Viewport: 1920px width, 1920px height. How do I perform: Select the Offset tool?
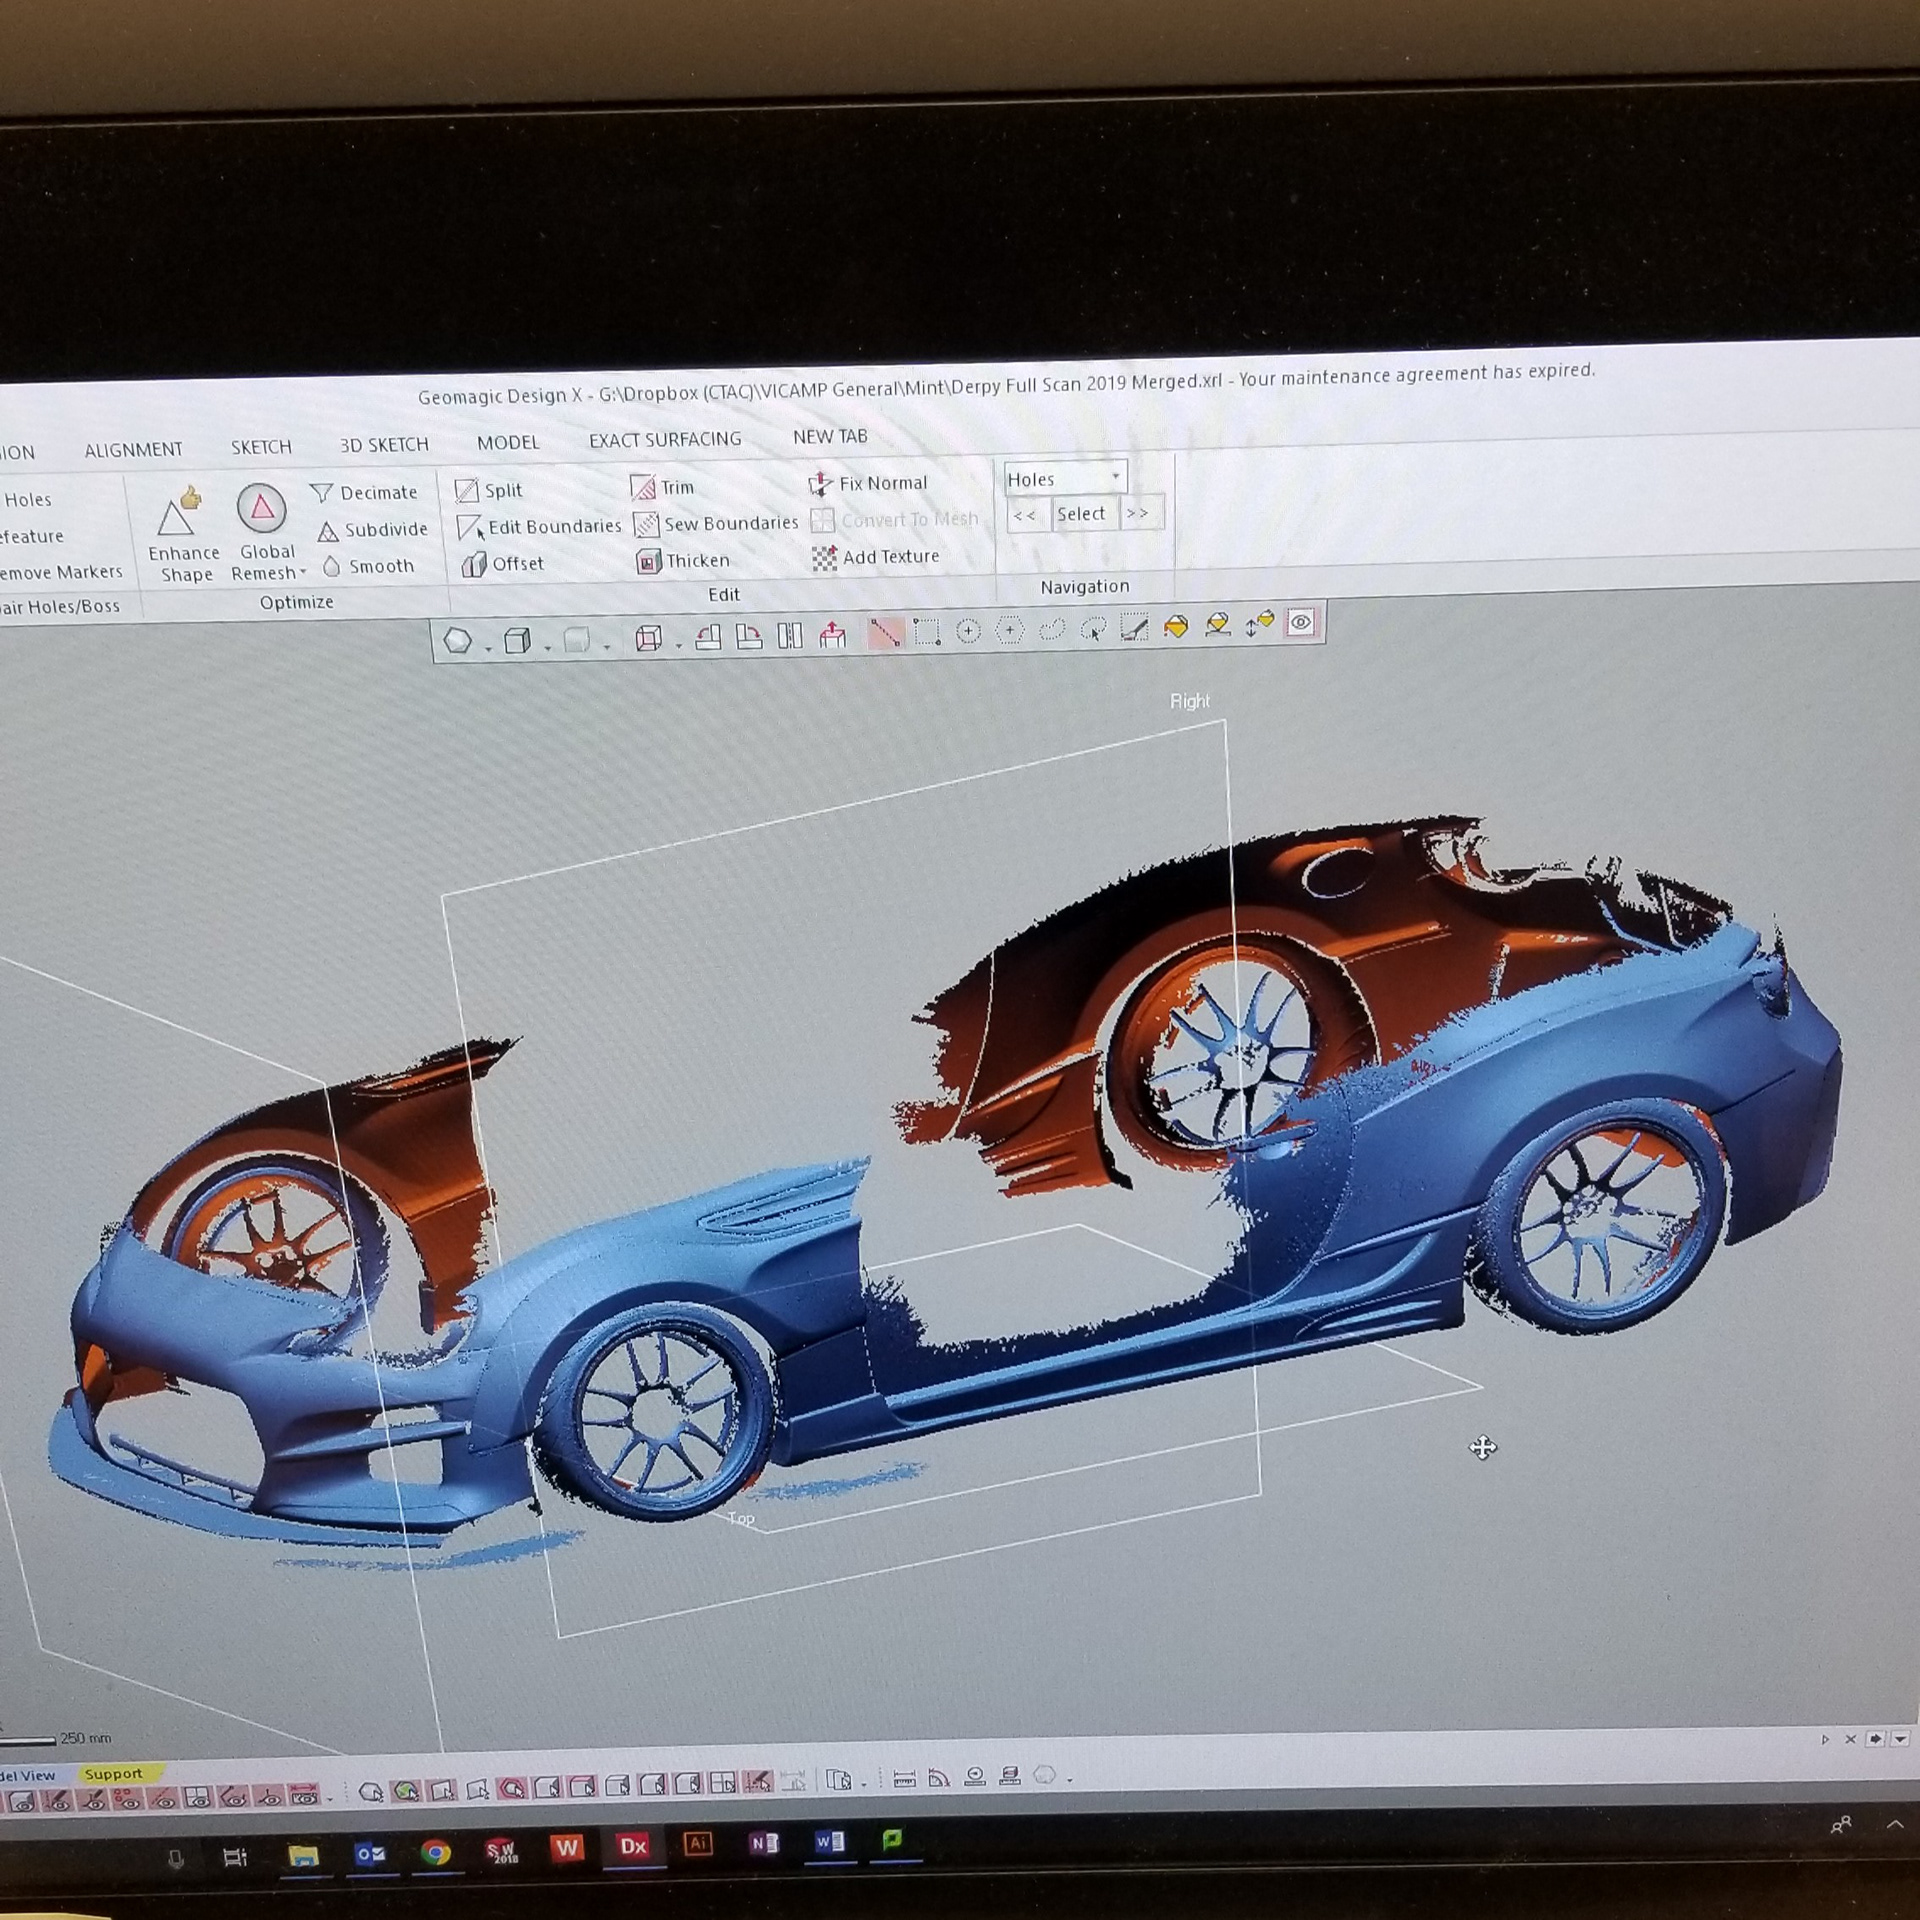pyautogui.click(x=503, y=564)
